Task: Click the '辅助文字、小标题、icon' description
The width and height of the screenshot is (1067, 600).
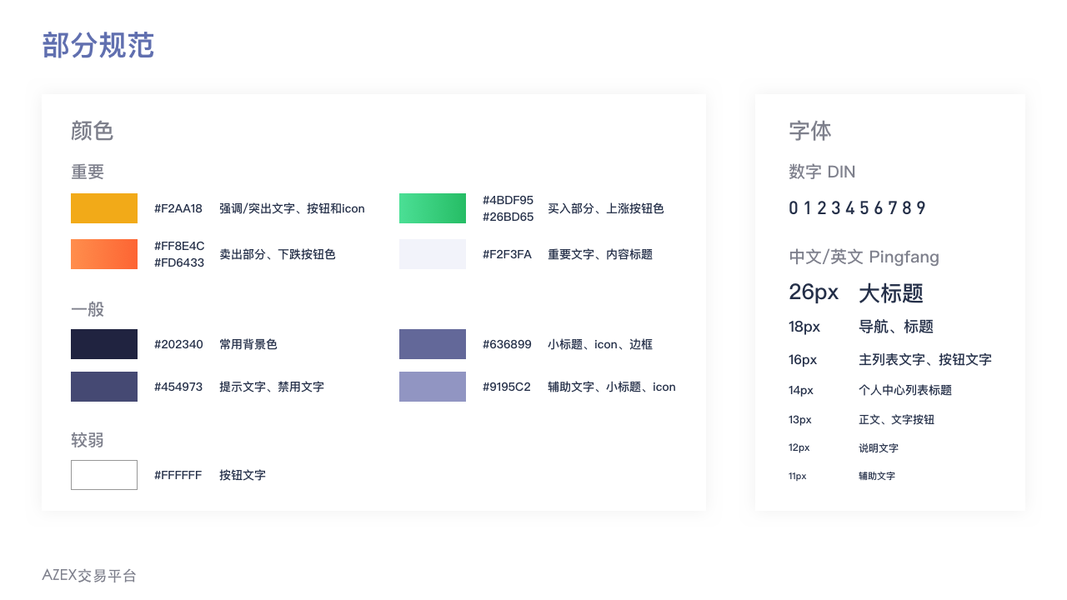Action: [x=612, y=387]
